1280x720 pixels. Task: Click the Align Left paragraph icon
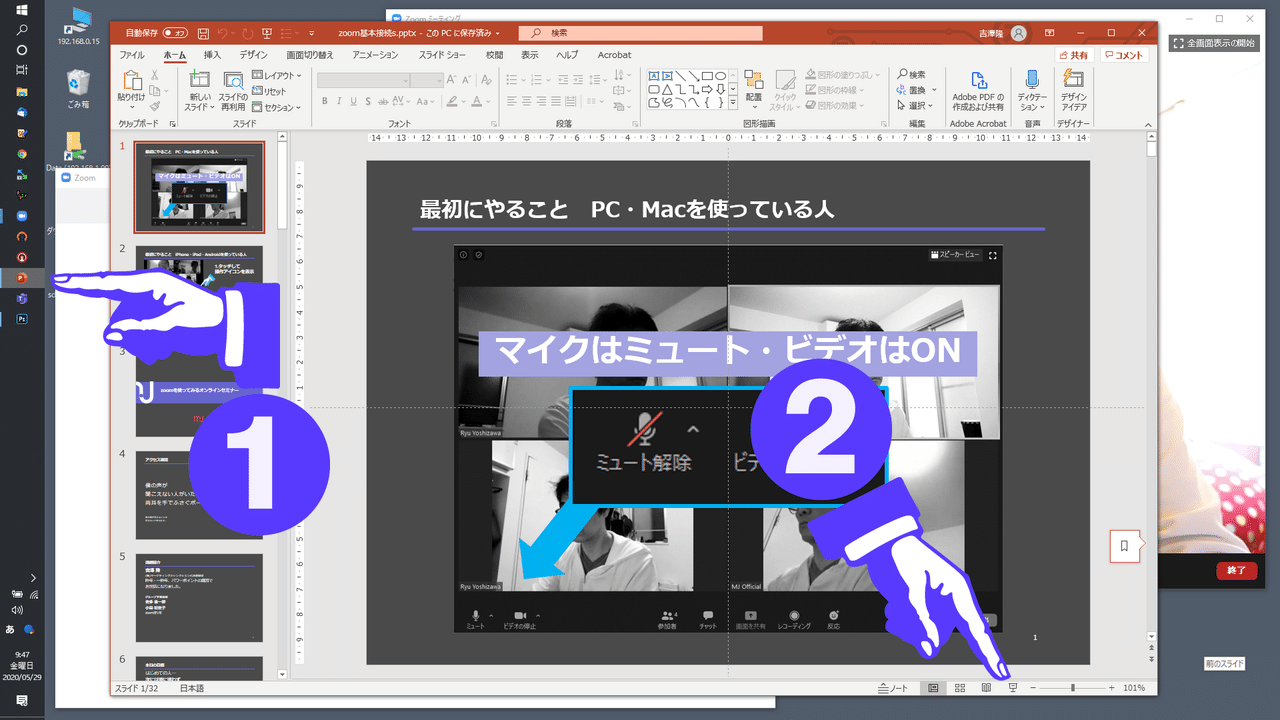click(512, 101)
